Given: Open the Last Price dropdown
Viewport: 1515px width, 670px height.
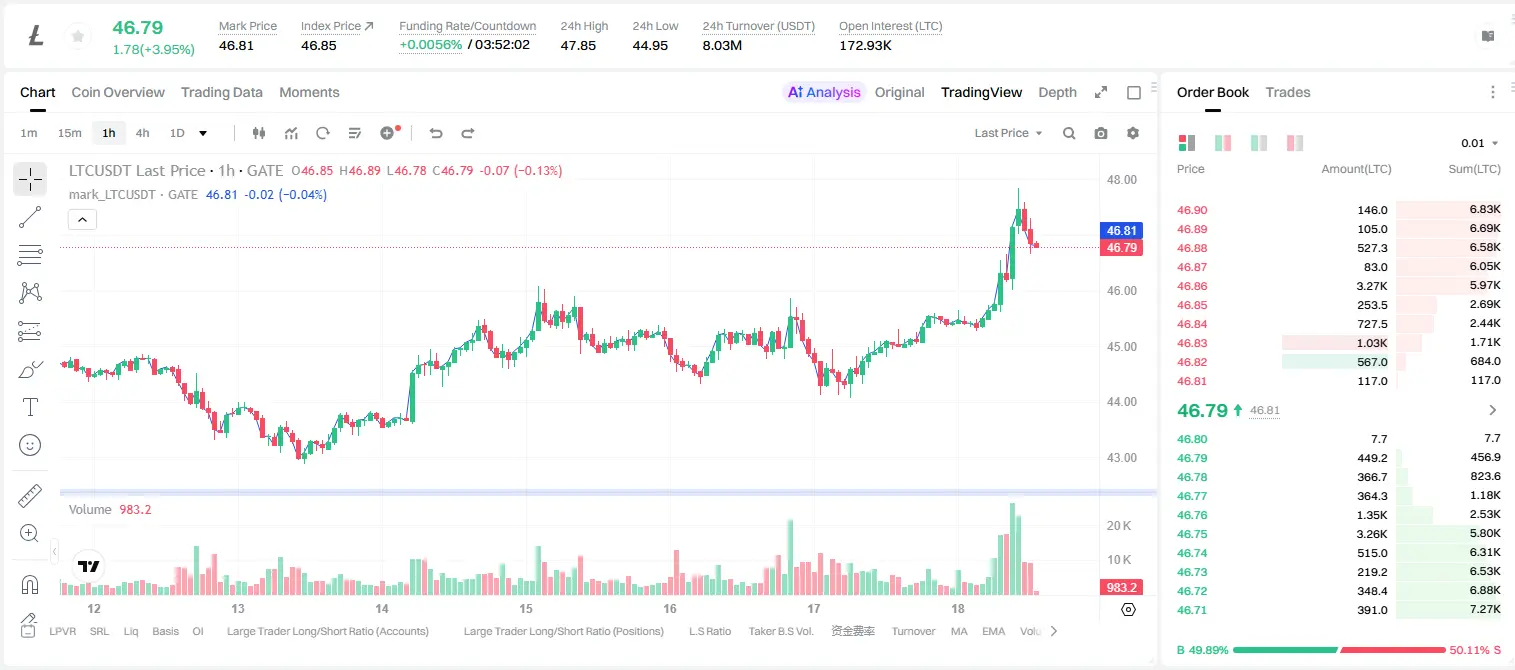Looking at the screenshot, I should [x=1008, y=133].
